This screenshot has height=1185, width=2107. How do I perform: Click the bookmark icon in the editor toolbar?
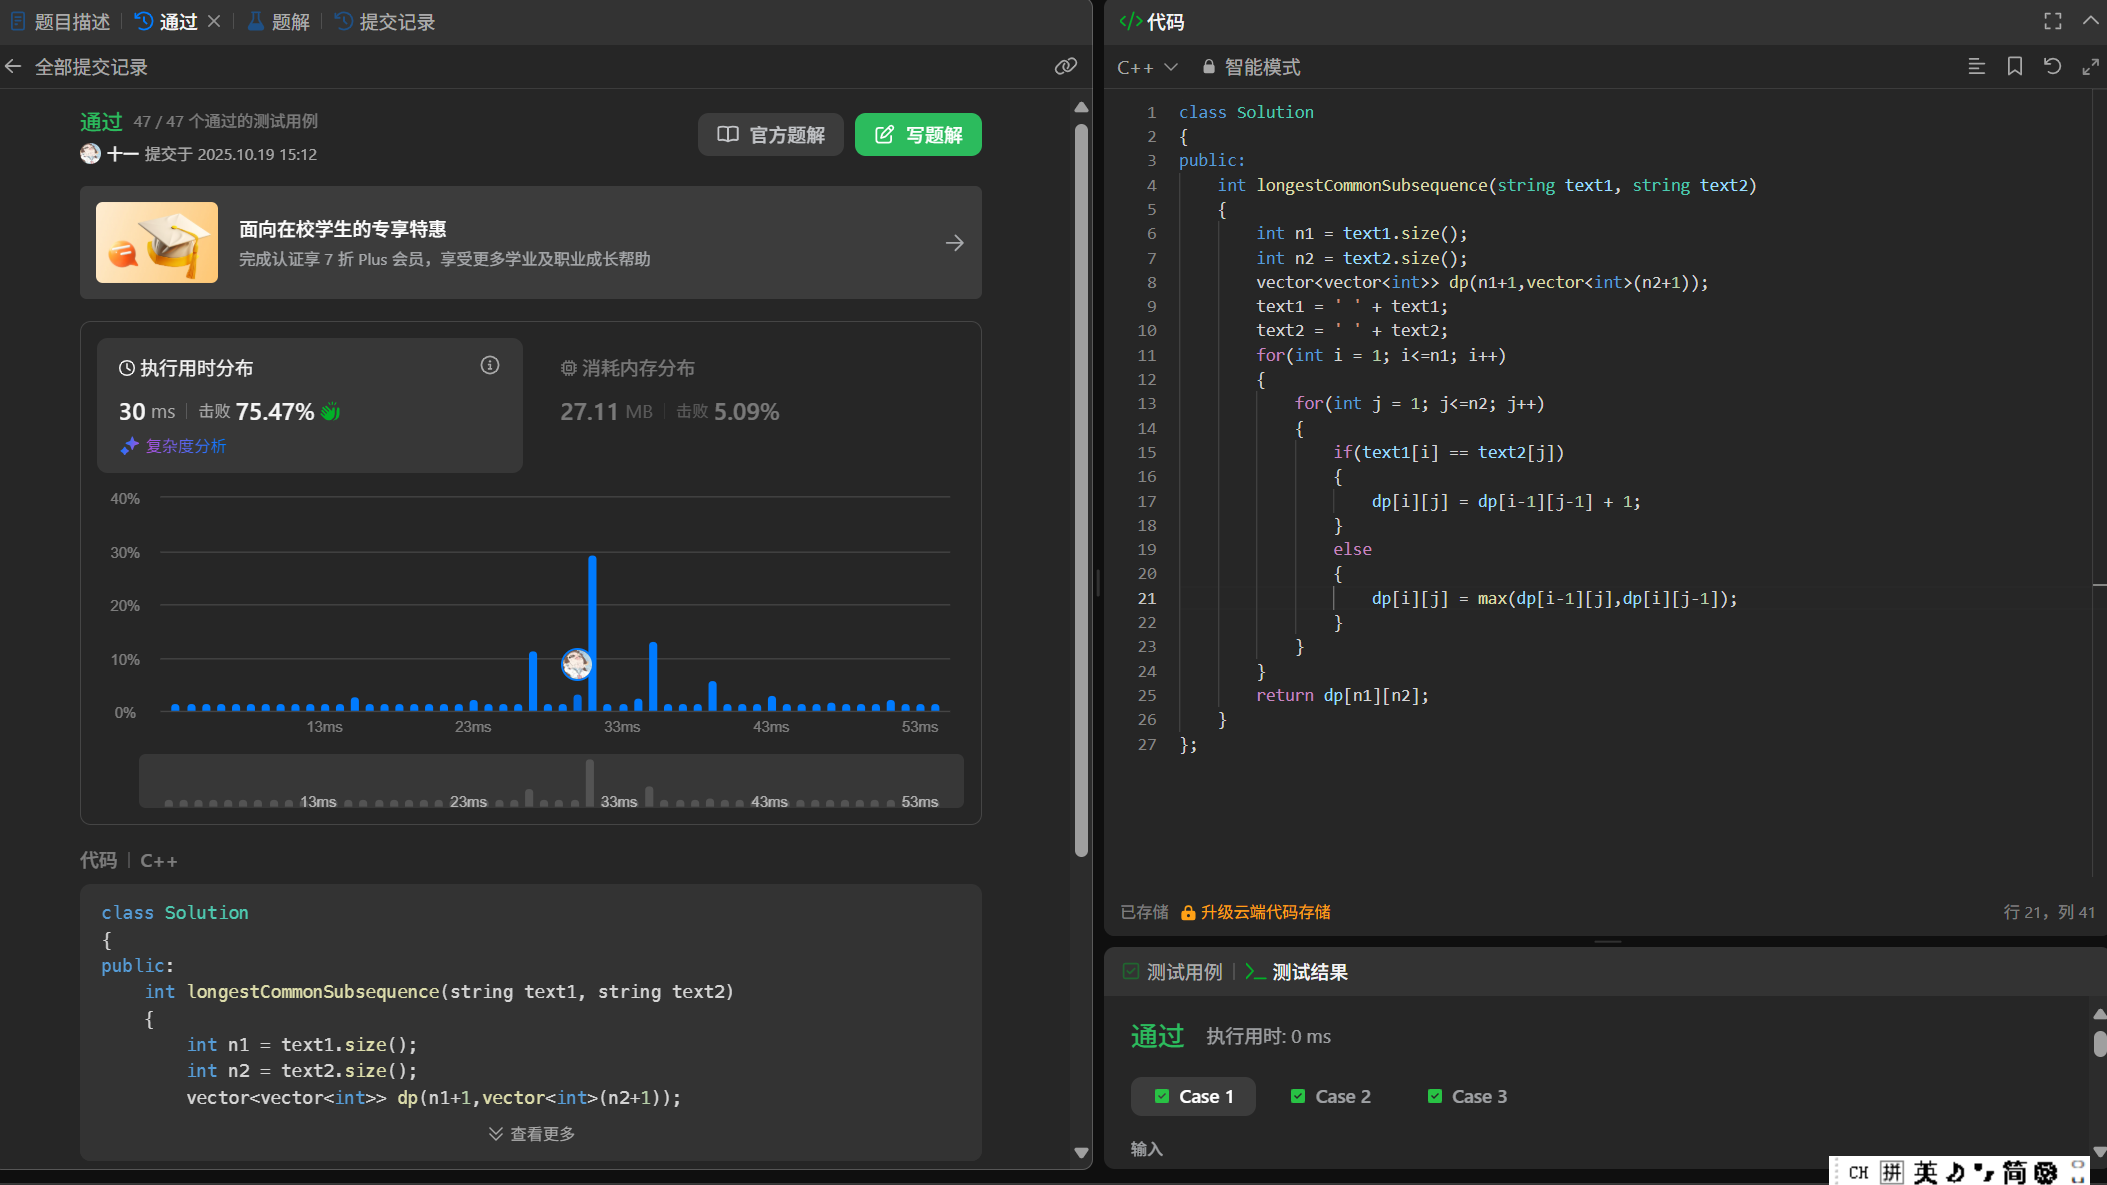click(2014, 66)
